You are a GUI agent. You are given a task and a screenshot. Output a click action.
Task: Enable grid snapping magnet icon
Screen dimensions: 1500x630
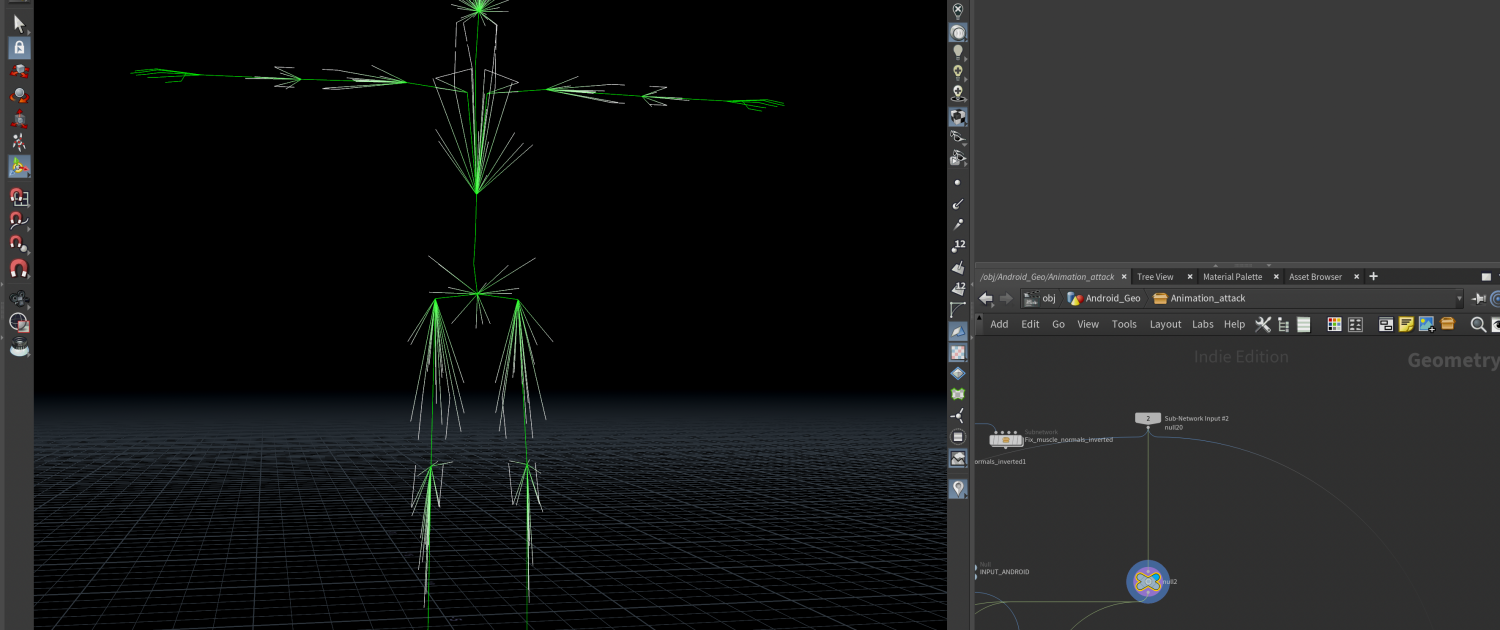(19, 196)
